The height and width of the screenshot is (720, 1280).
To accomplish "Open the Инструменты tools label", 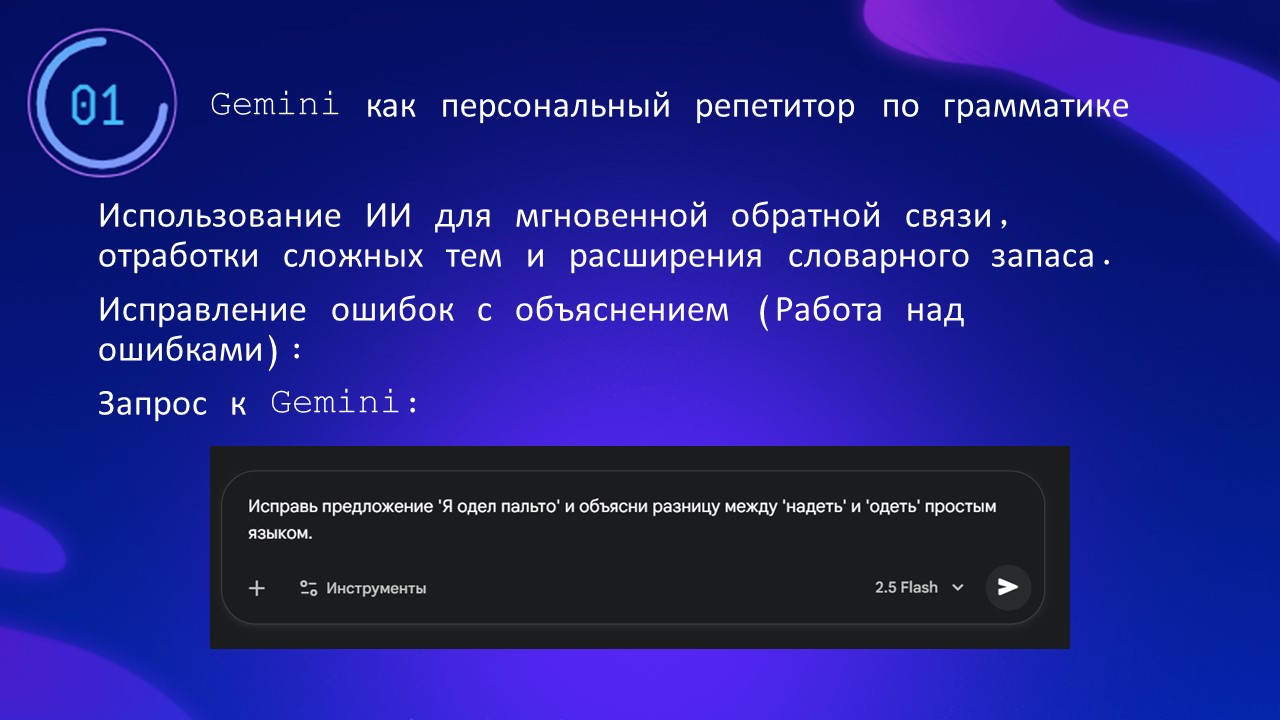I will click(376, 588).
